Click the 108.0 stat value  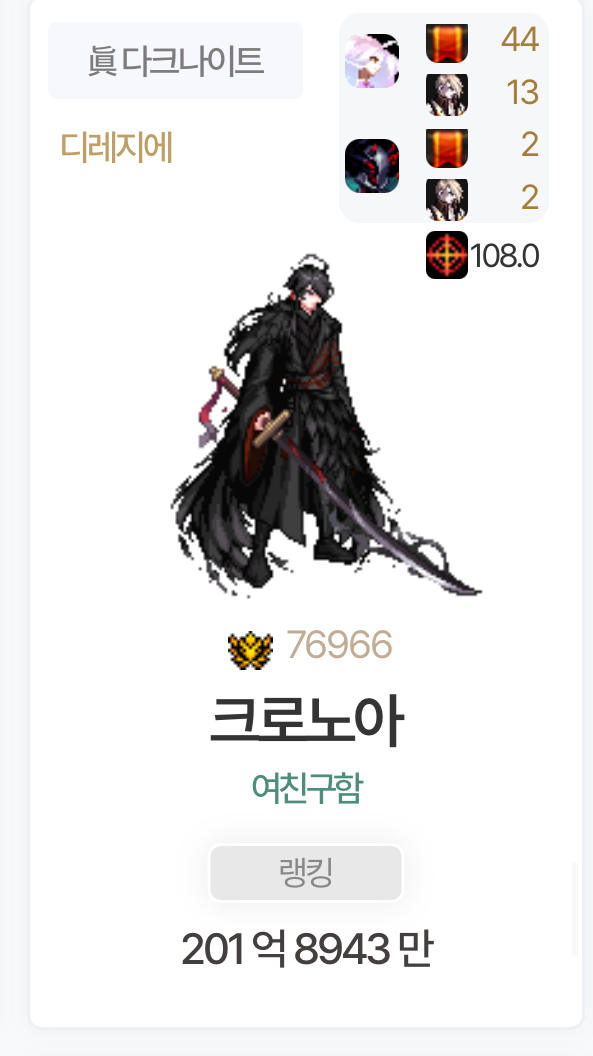tap(504, 256)
